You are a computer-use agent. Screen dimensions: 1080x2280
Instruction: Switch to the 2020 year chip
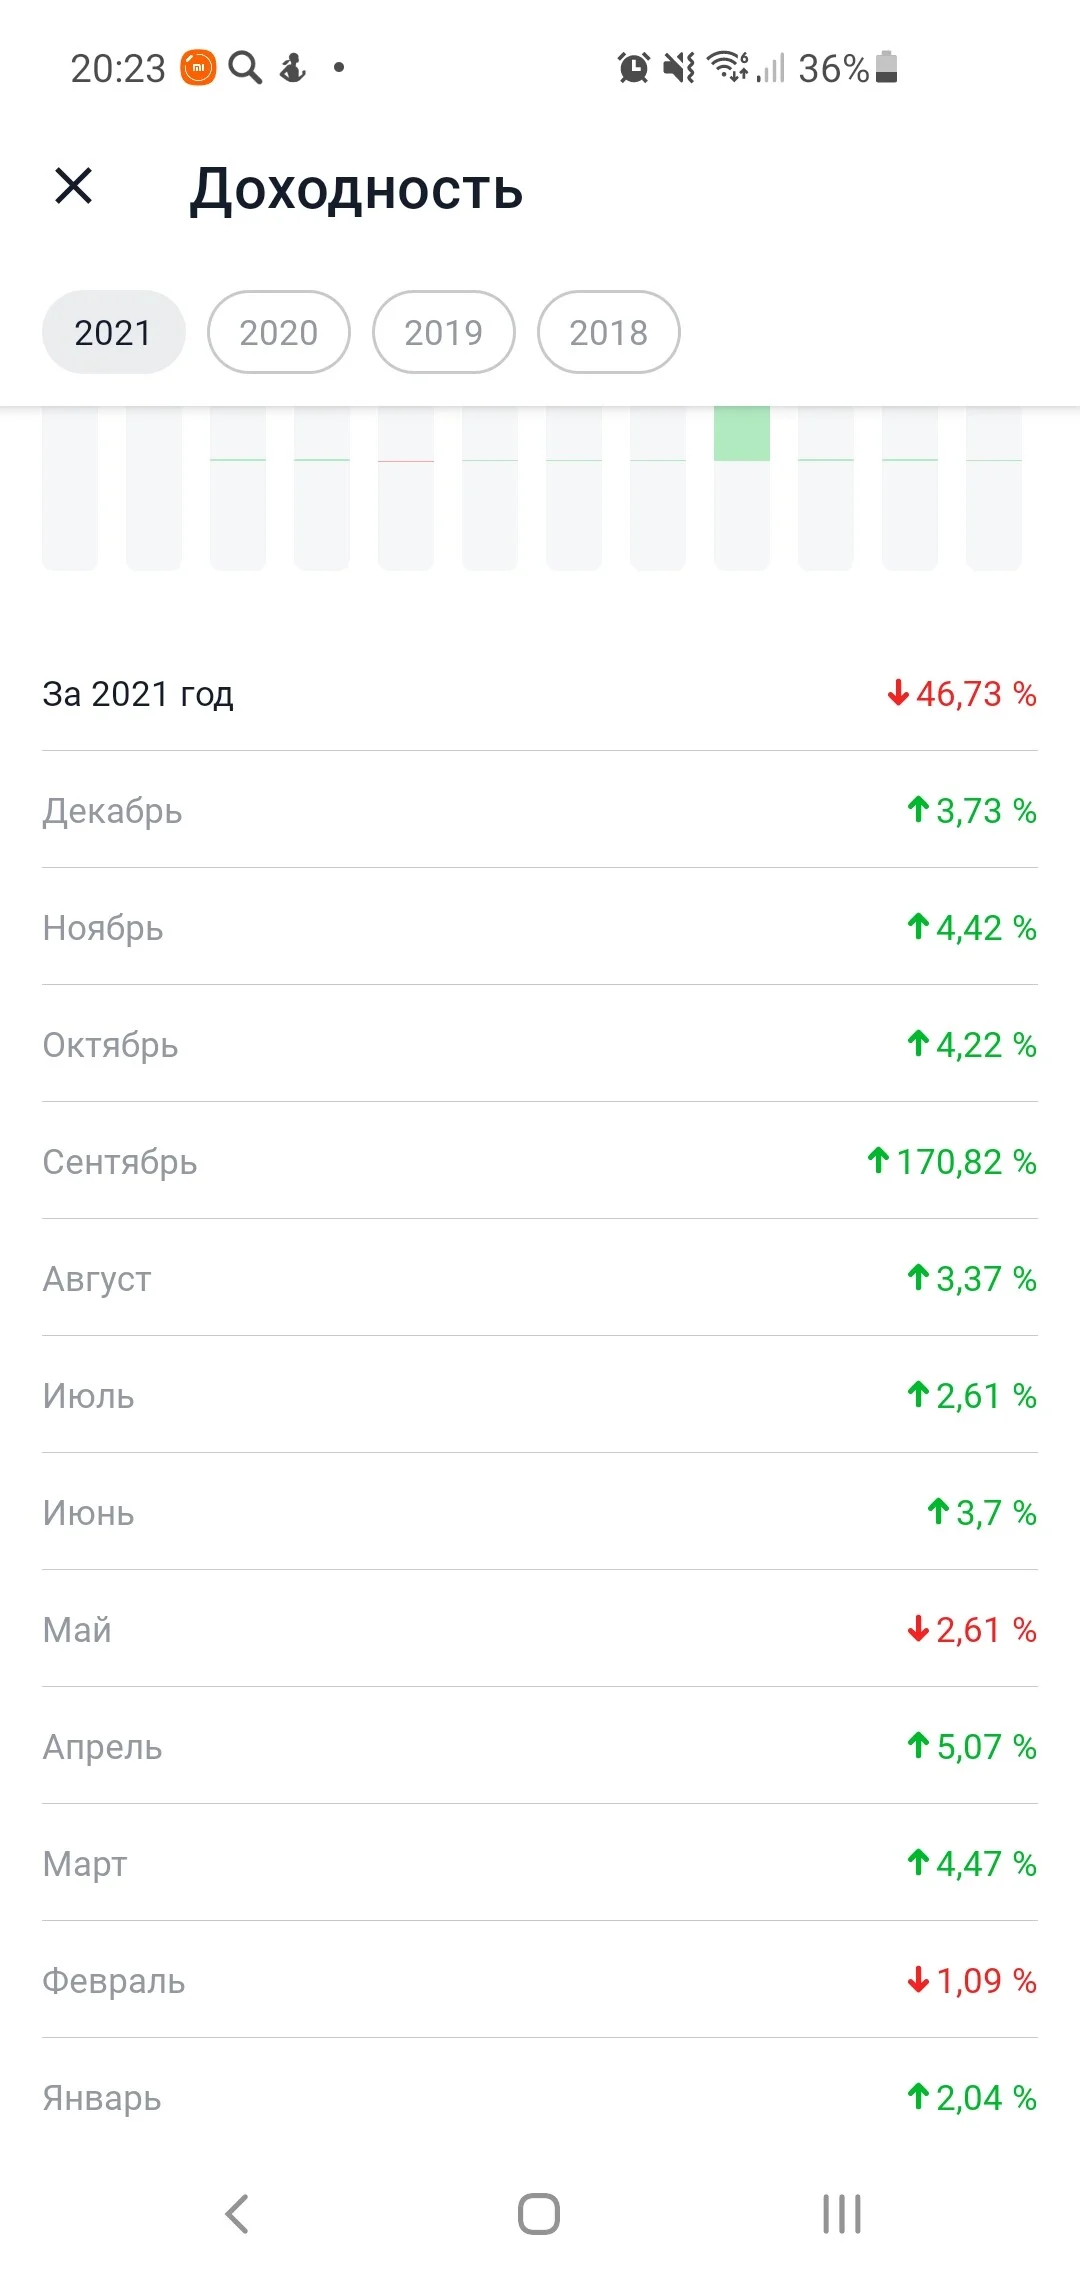[x=279, y=332]
